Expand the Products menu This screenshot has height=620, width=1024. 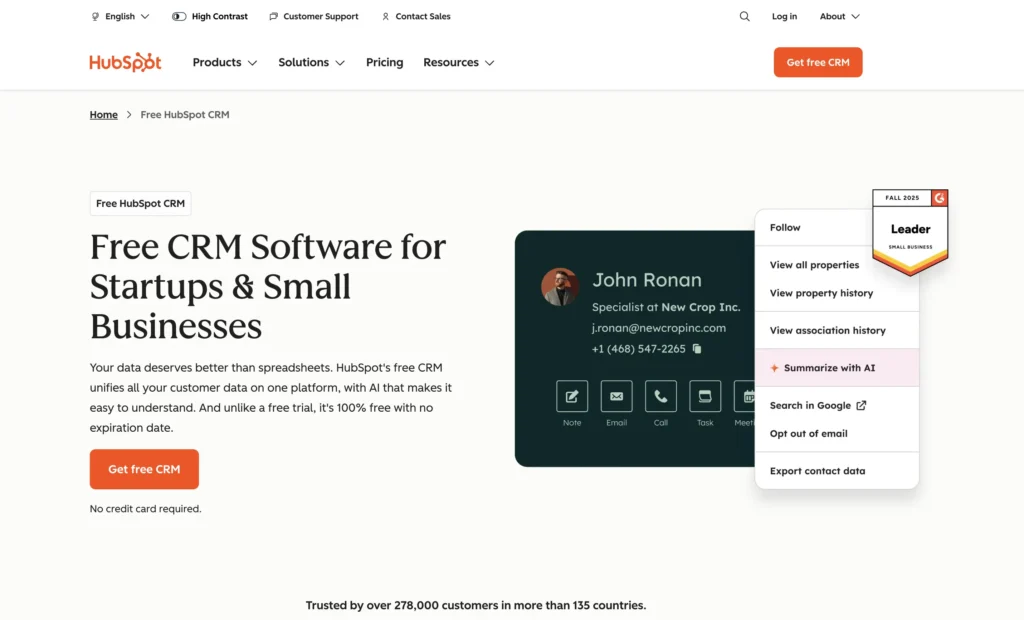click(224, 62)
